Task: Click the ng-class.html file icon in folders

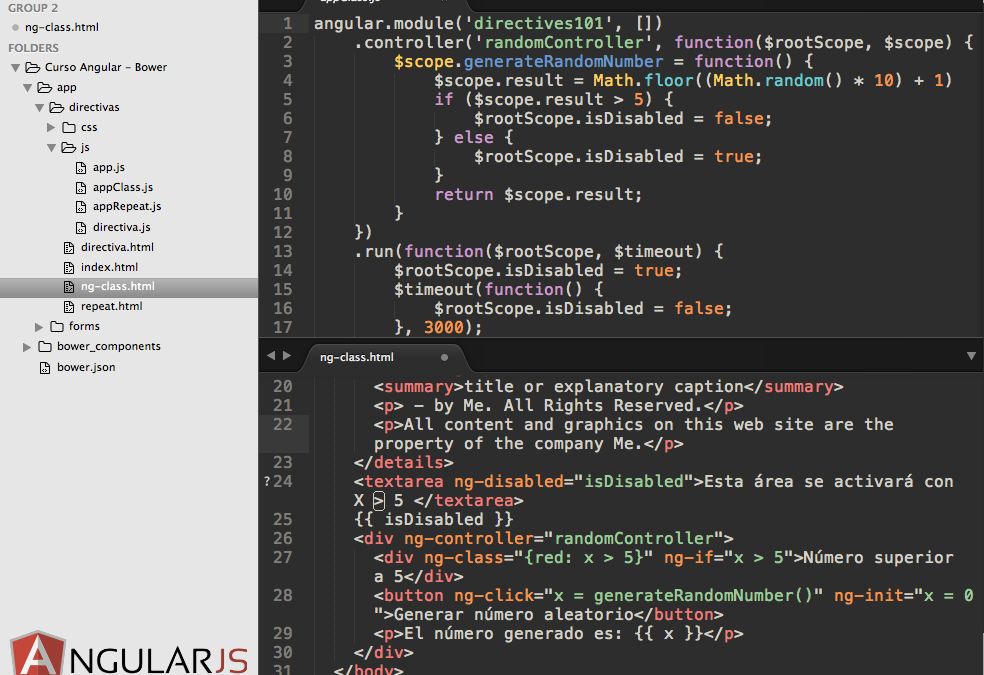Action: (69, 287)
